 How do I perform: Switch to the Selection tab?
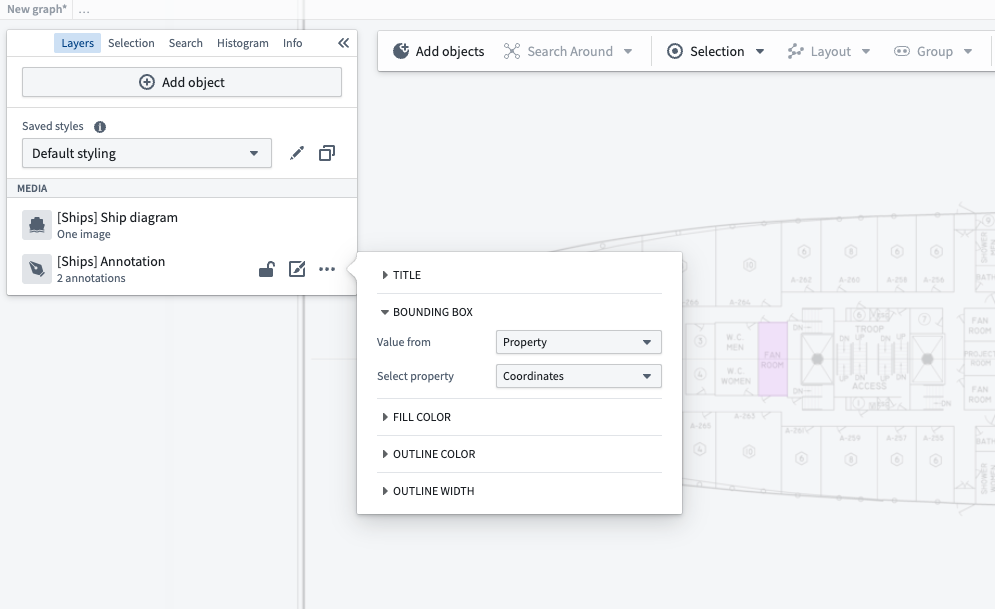(131, 43)
